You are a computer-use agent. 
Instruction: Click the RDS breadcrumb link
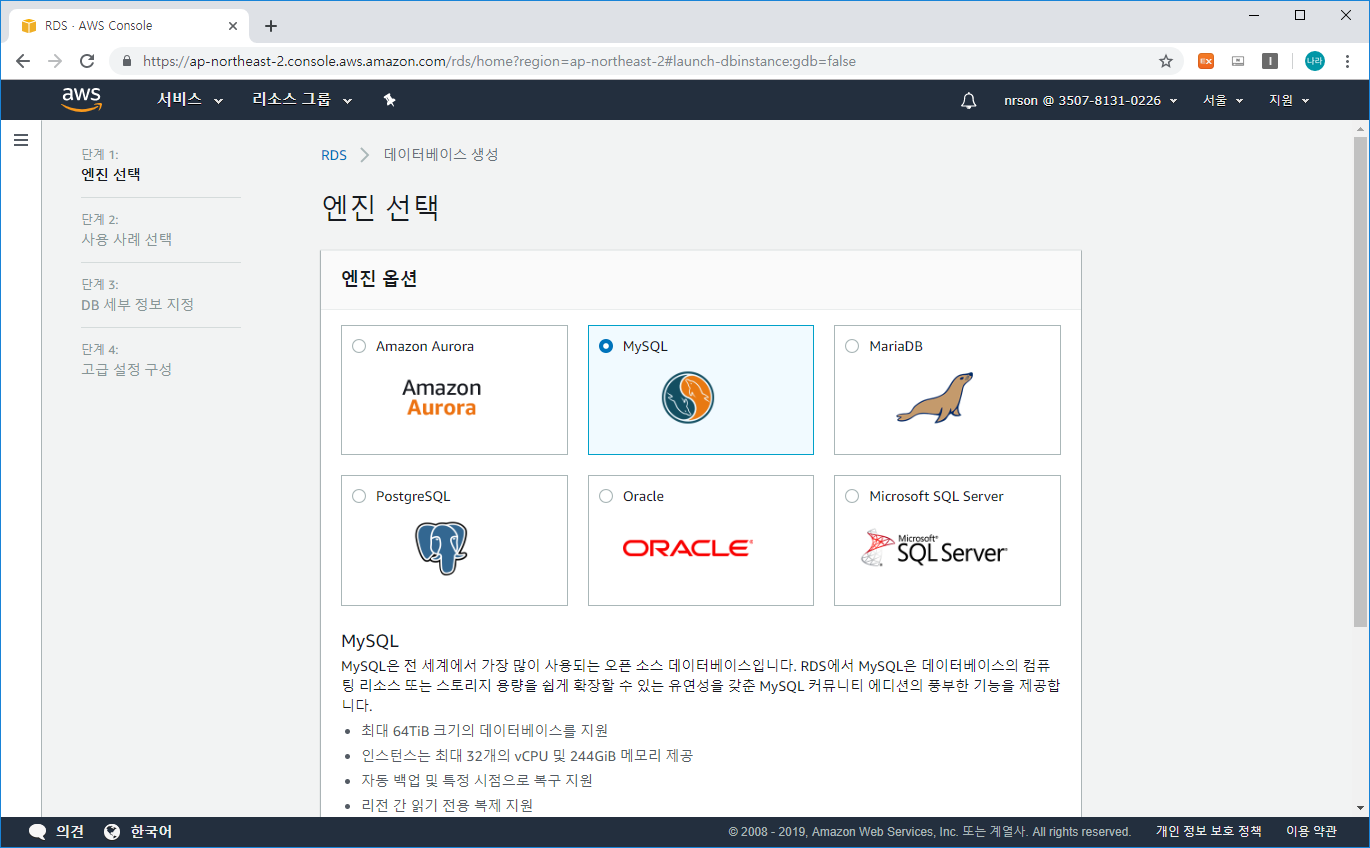pyautogui.click(x=334, y=155)
